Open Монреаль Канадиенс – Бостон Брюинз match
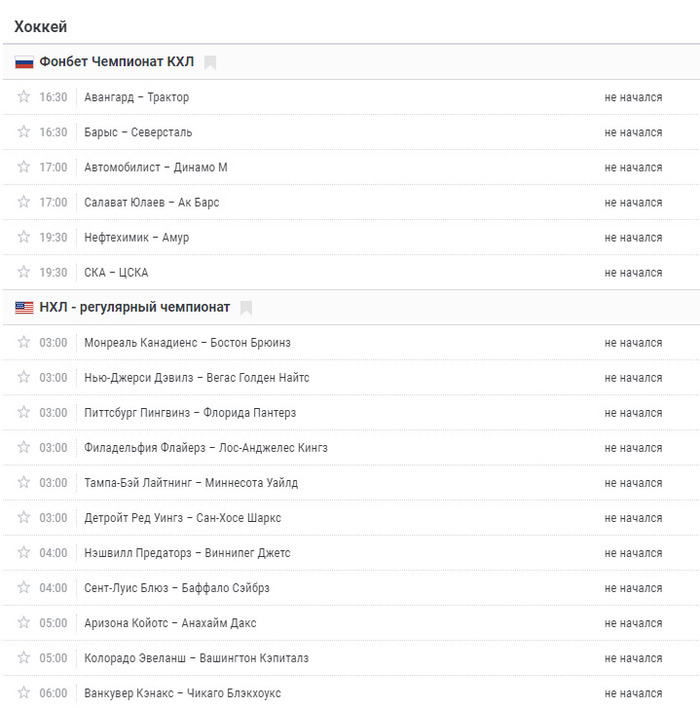700x708 pixels. tap(187, 343)
